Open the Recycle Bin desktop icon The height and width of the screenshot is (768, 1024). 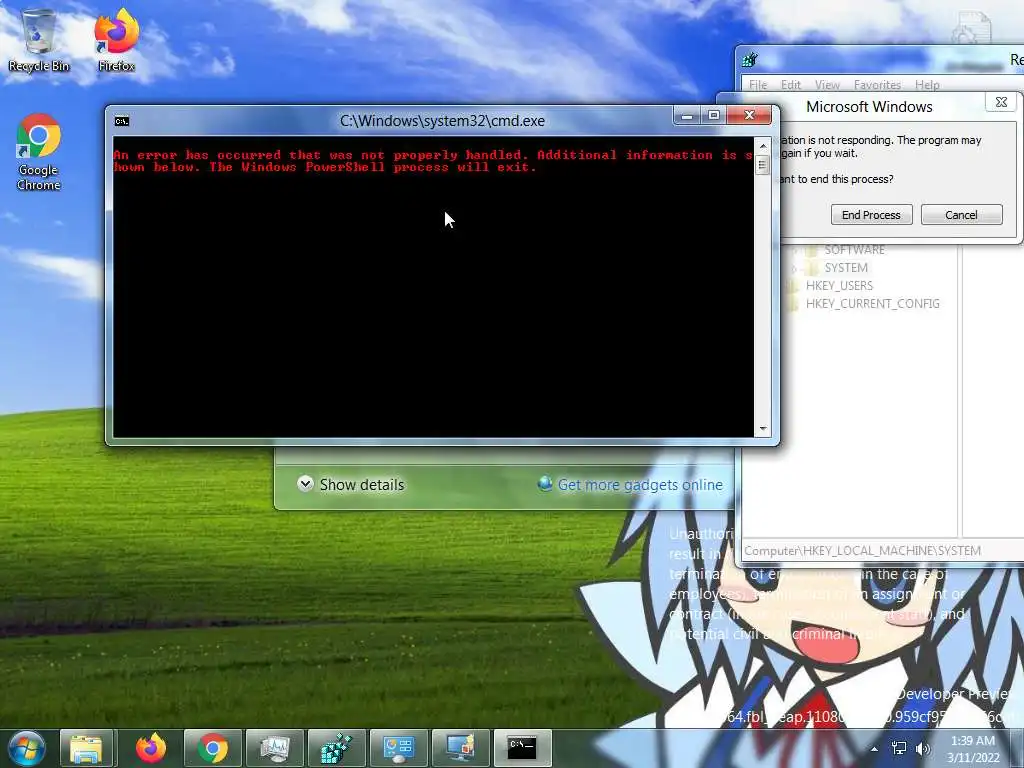point(39,40)
